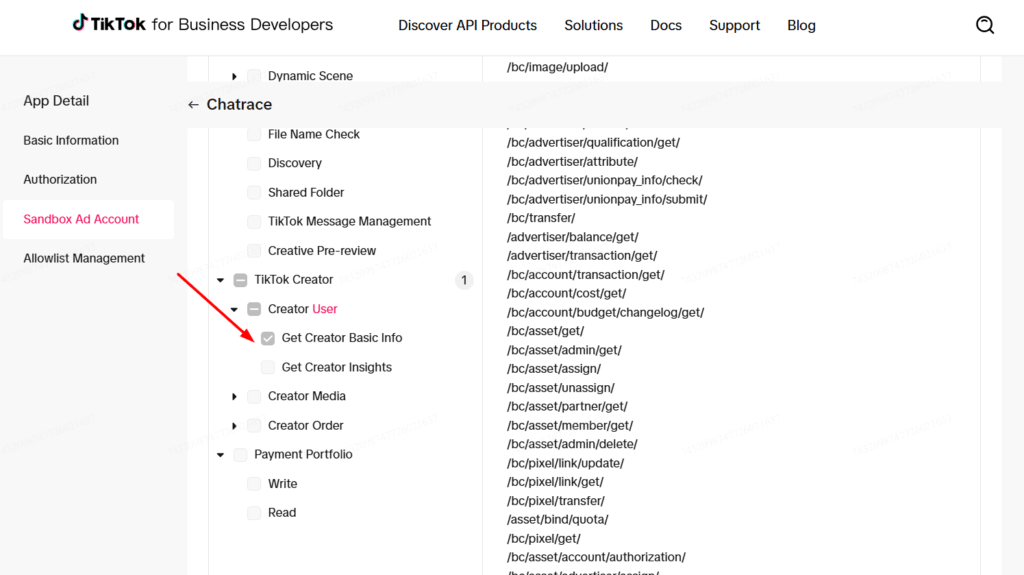Open the search magnifier icon

[x=985, y=25]
